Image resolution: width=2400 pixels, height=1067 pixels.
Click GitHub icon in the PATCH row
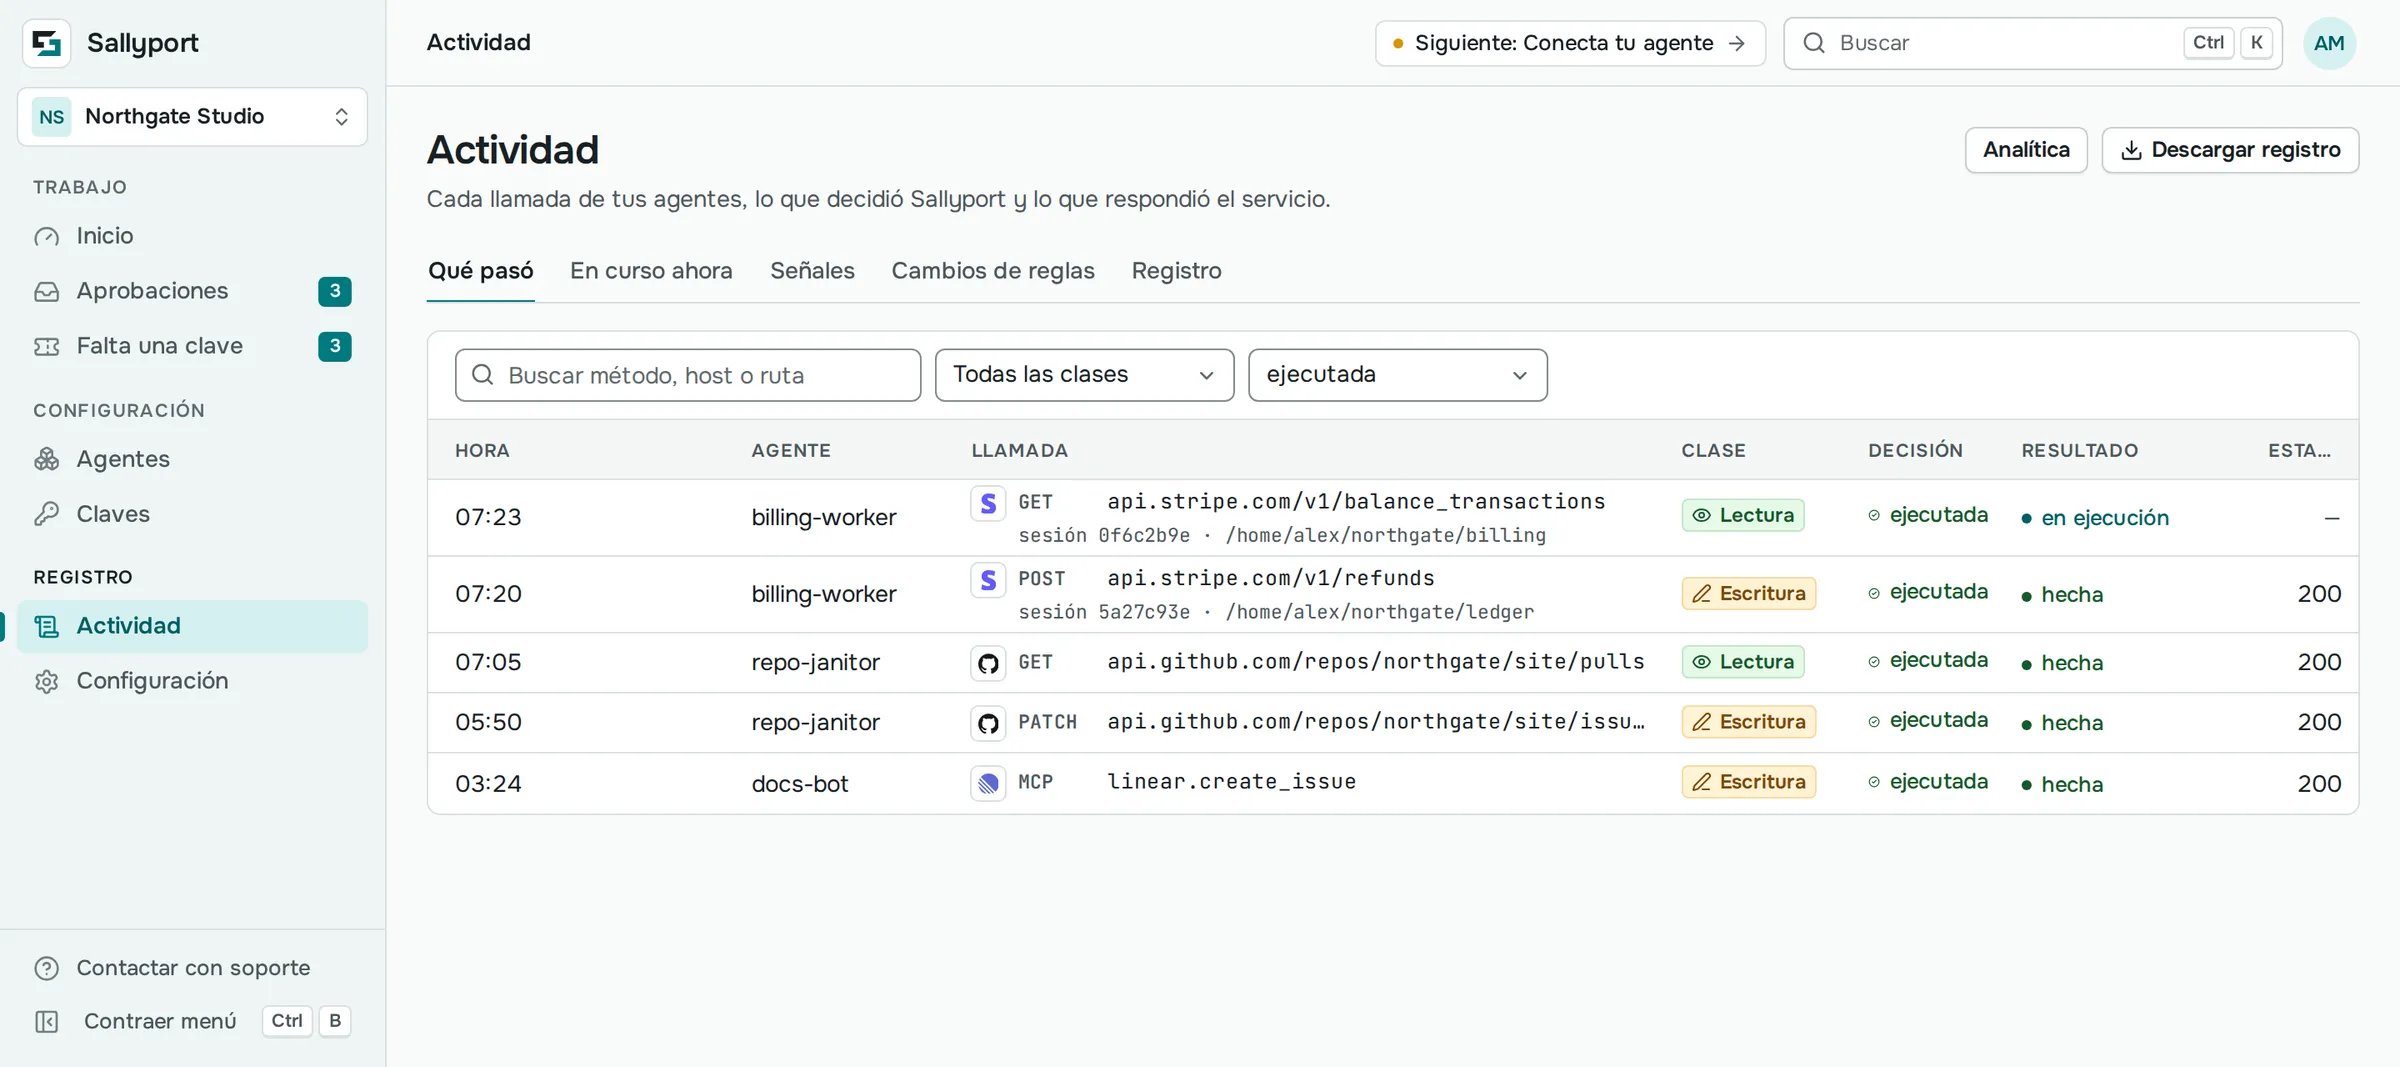pos(988,723)
